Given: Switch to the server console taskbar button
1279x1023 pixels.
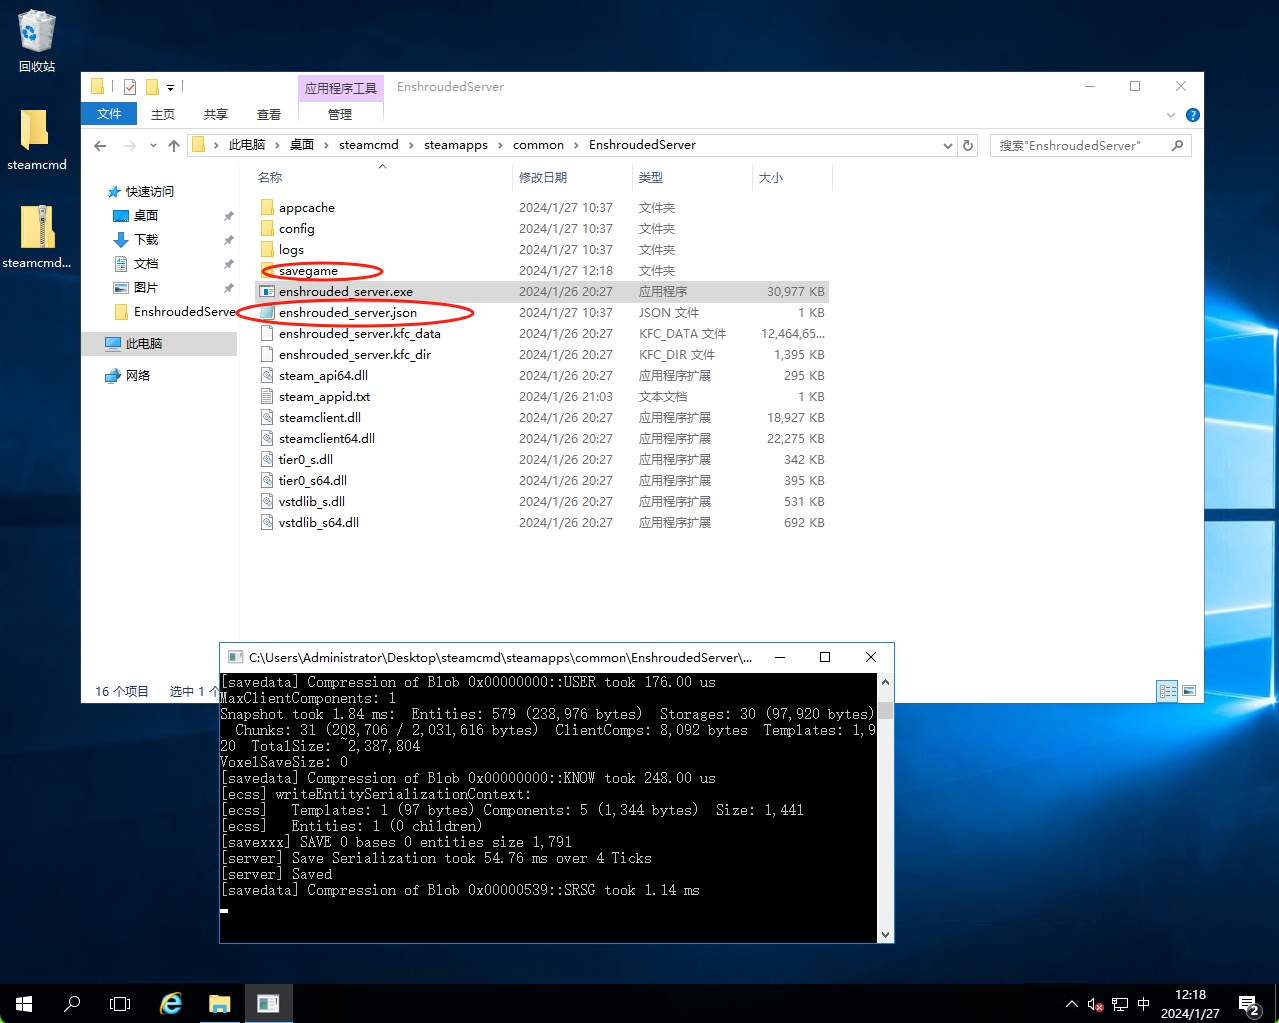Looking at the screenshot, I should point(268,1003).
